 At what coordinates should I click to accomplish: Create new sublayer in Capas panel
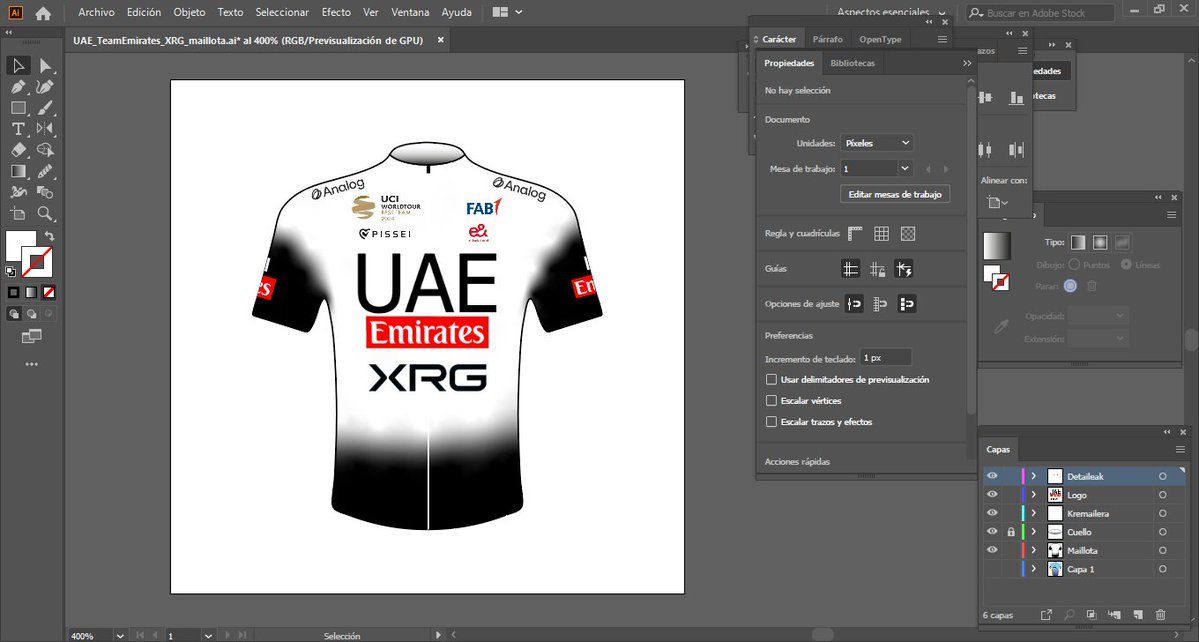click(x=1114, y=614)
